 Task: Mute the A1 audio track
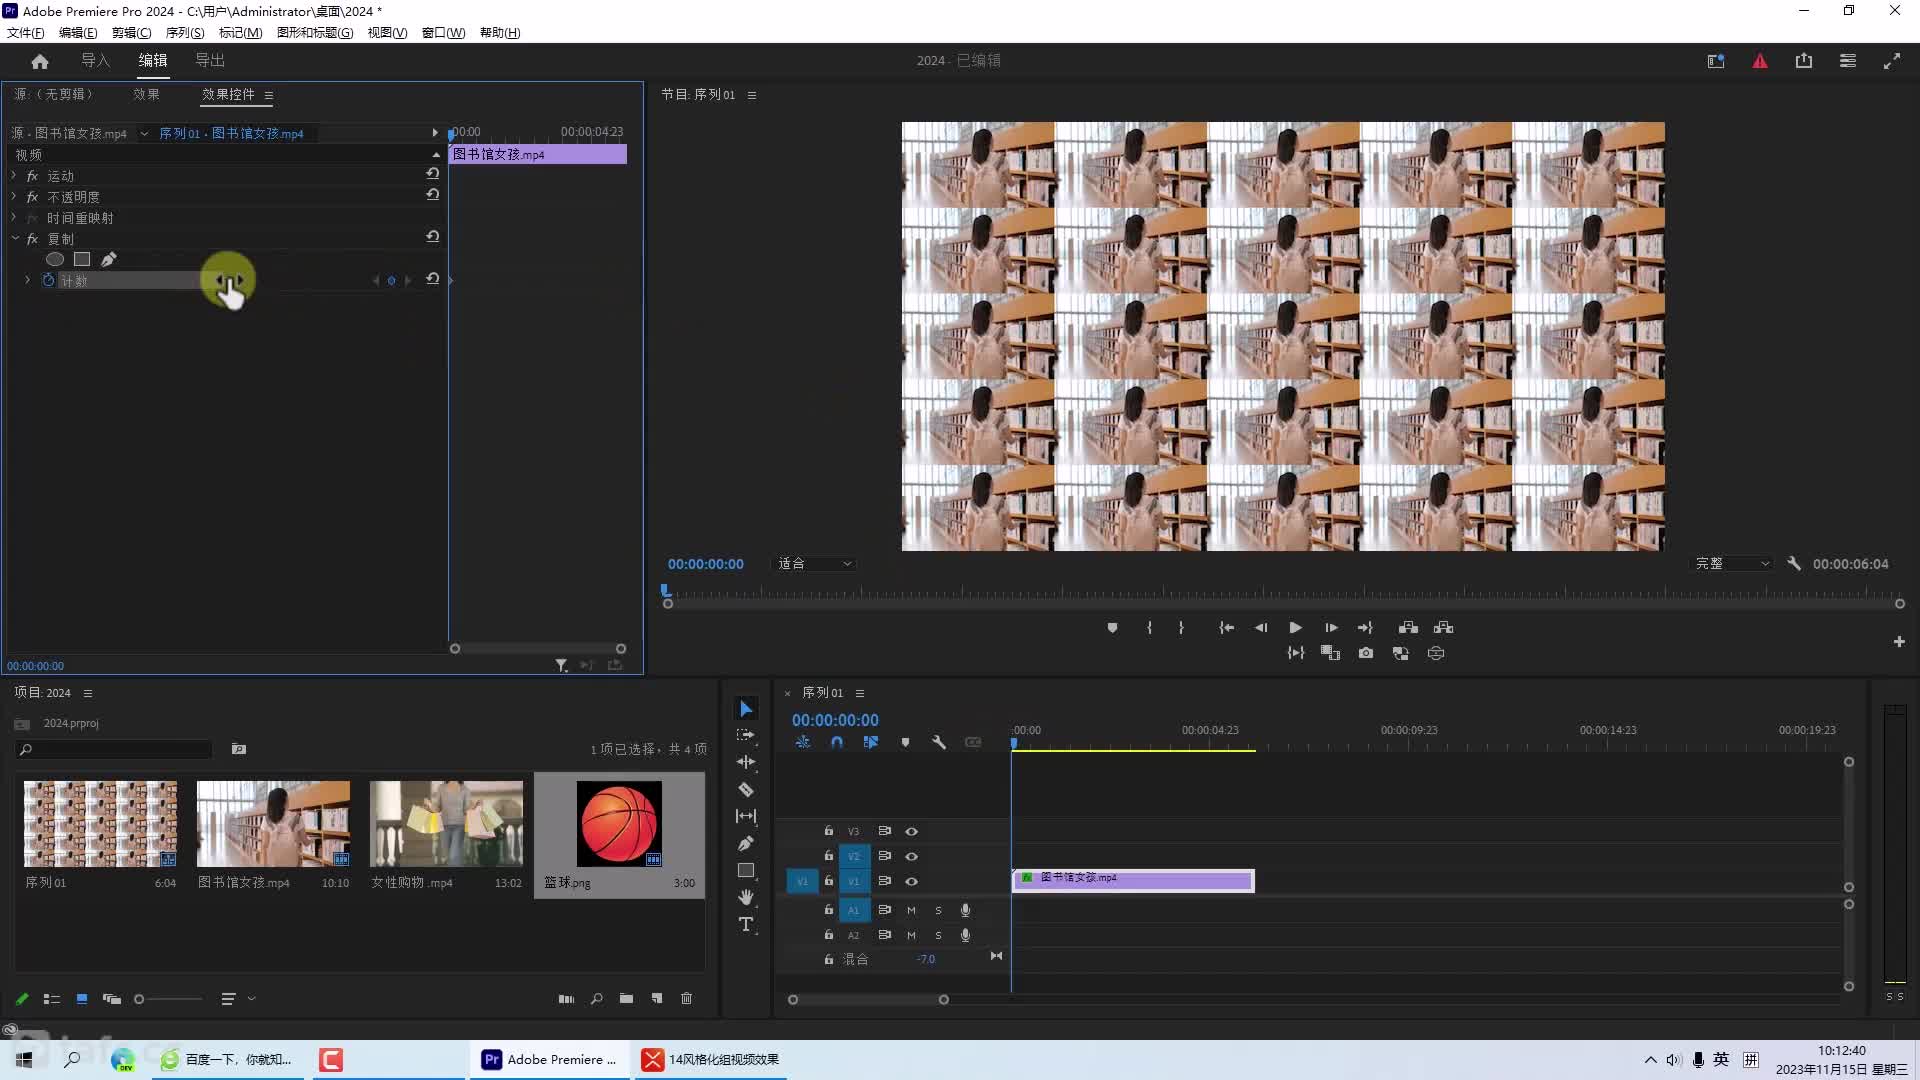(911, 910)
